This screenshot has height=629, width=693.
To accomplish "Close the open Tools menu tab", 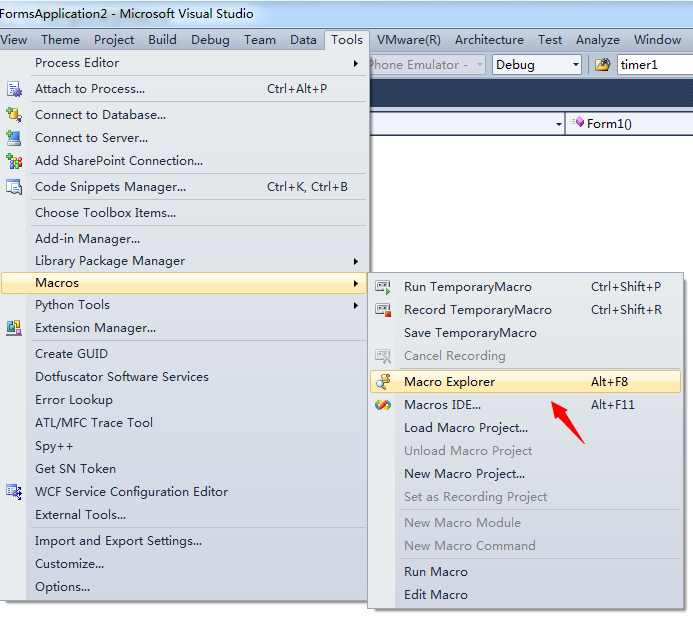I will tap(347, 40).
